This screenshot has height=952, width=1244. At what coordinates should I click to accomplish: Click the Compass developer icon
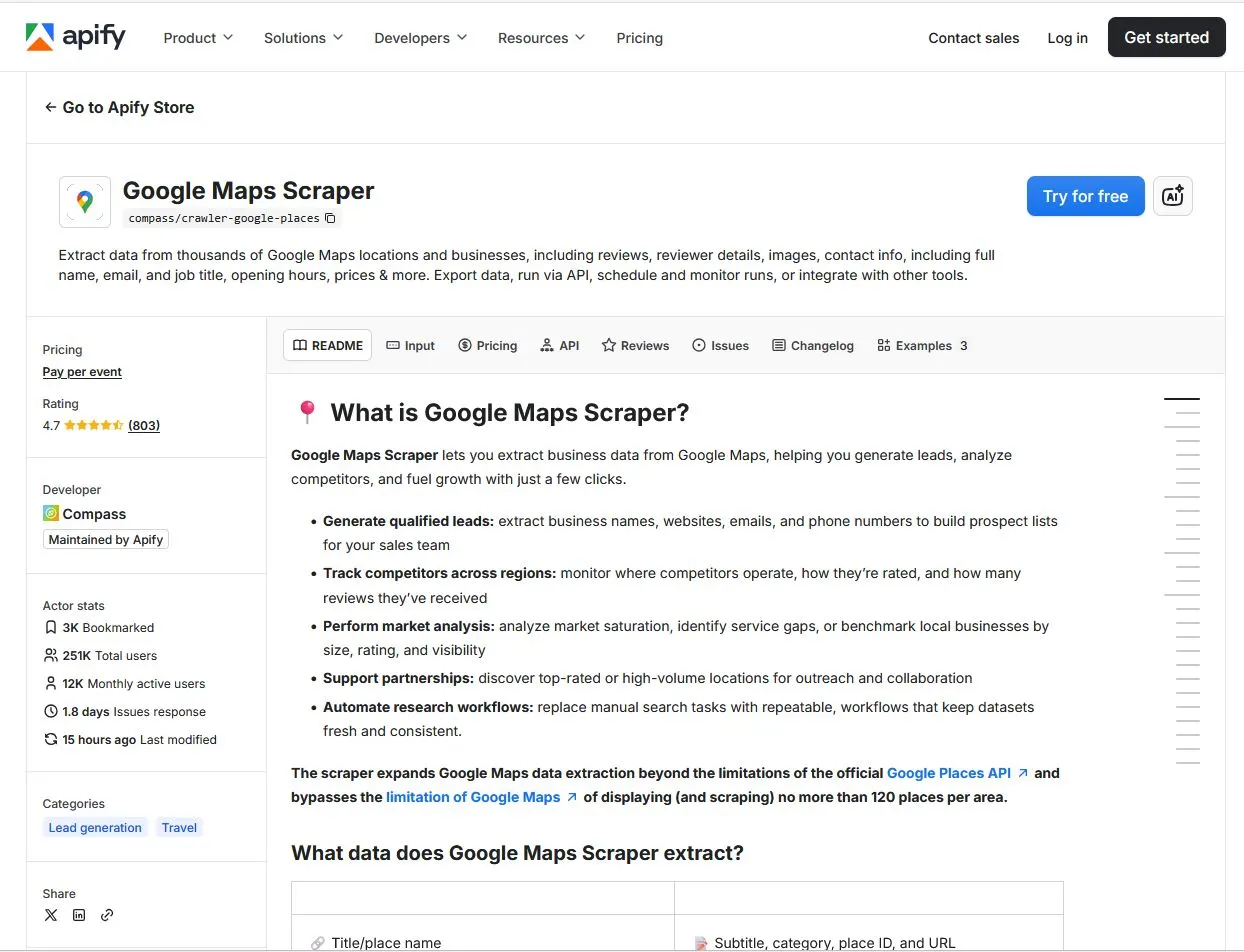coord(51,514)
